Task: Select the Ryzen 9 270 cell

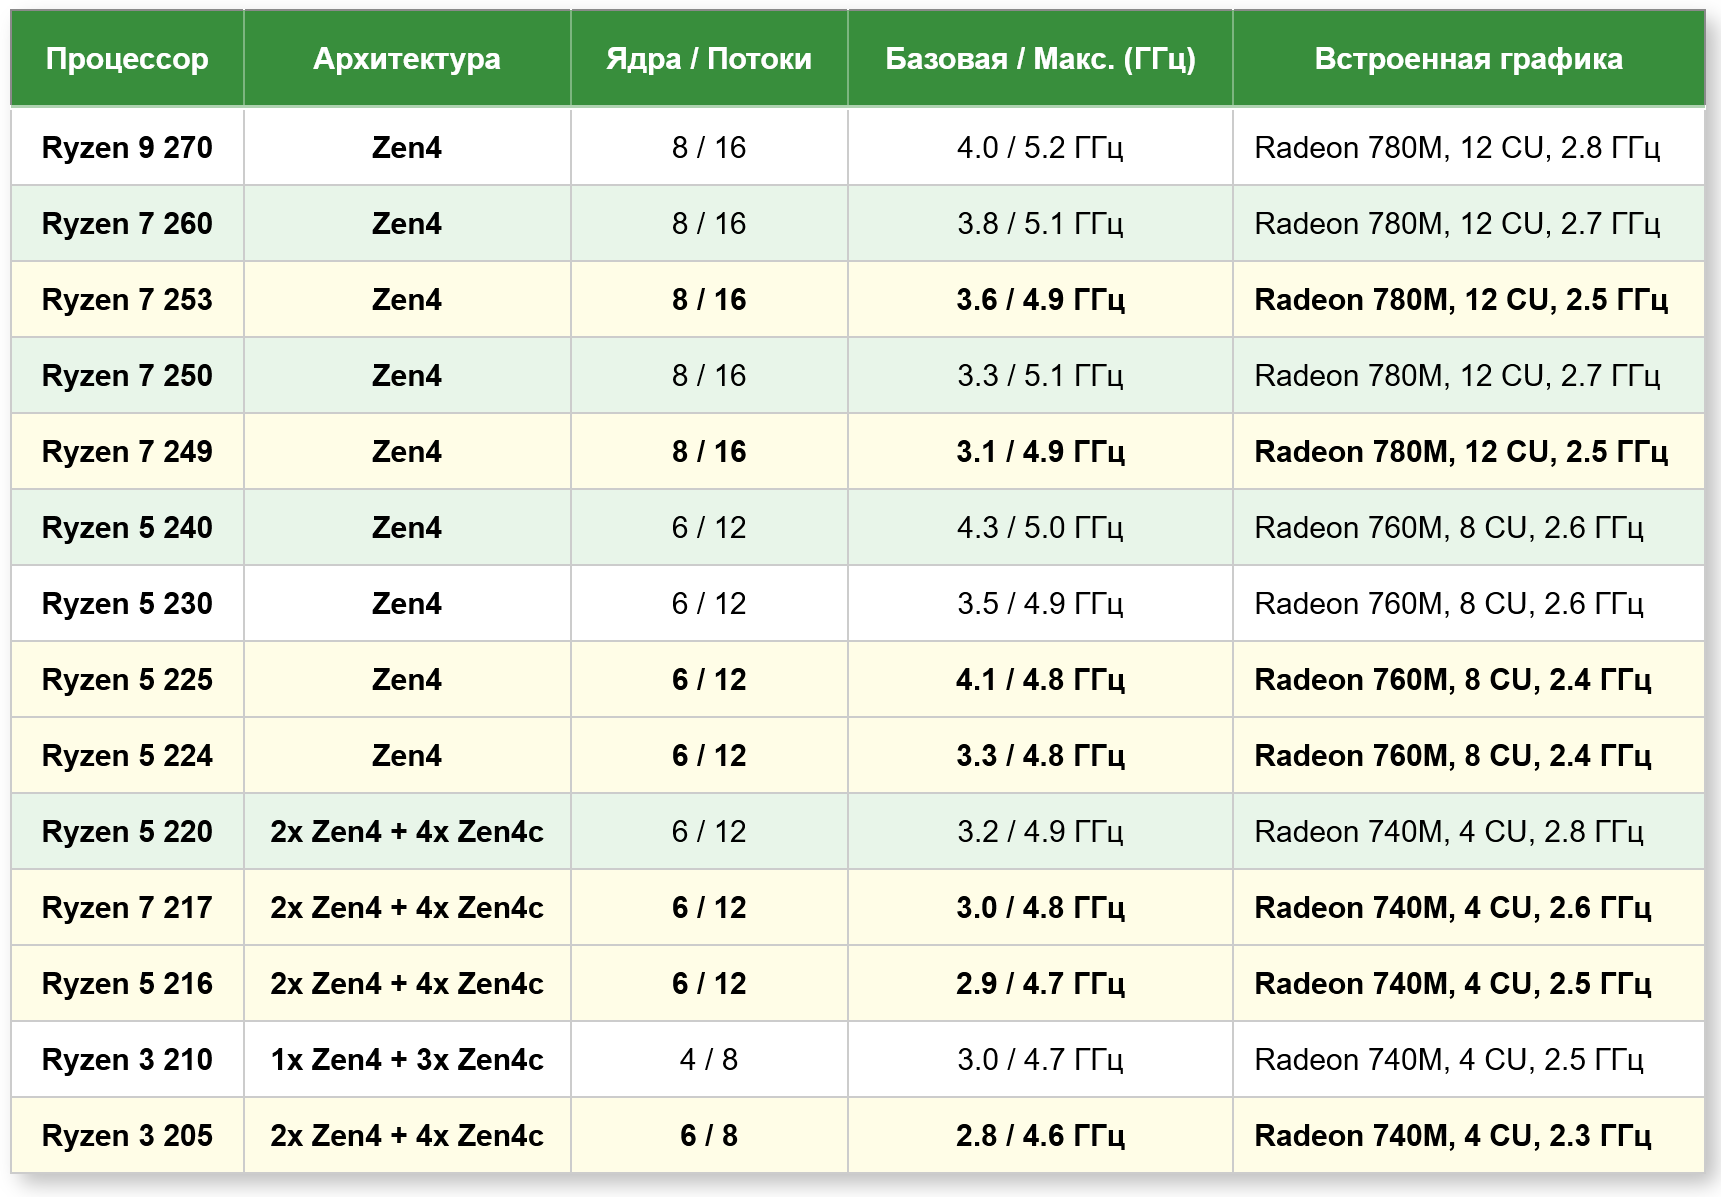Action: 127,147
